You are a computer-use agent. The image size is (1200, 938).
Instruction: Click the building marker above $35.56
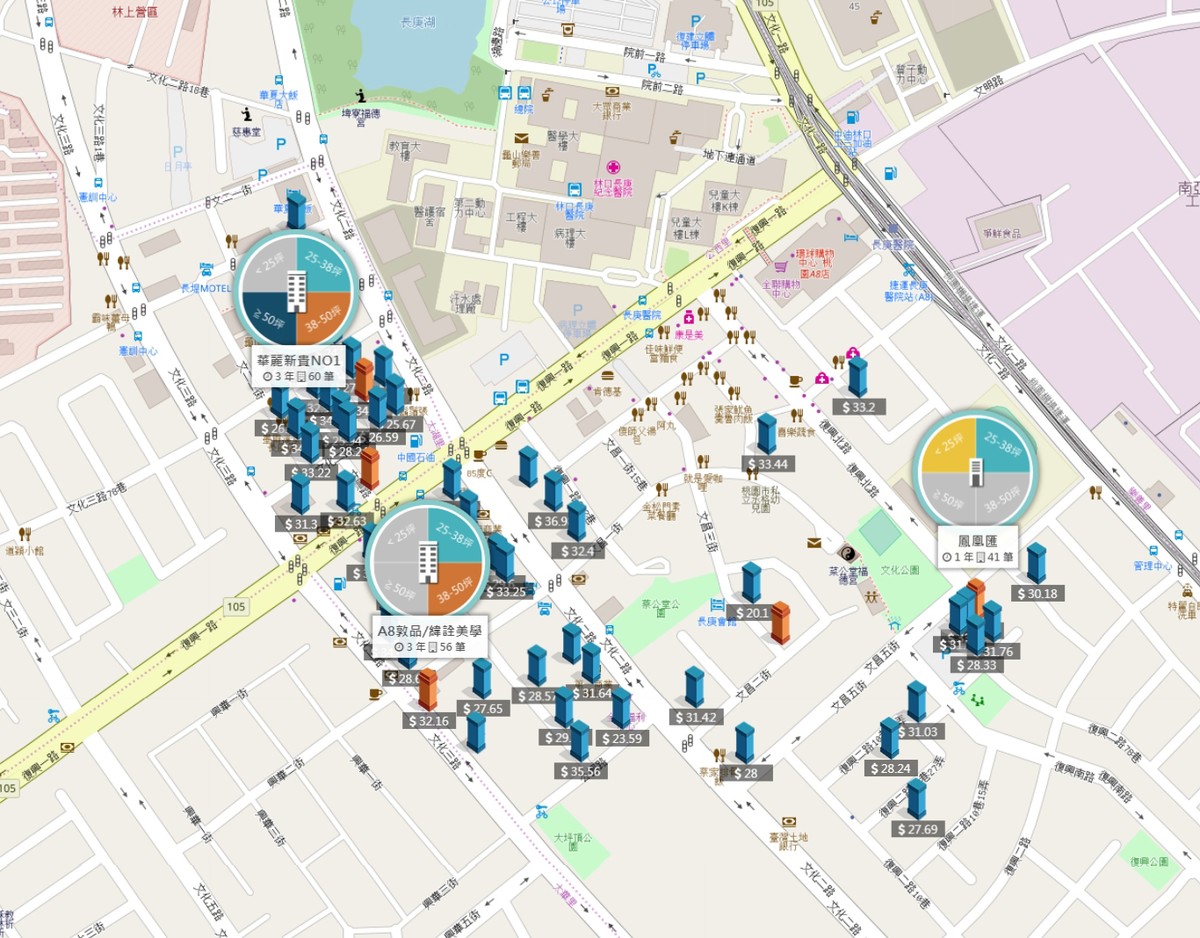click(580, 741)
